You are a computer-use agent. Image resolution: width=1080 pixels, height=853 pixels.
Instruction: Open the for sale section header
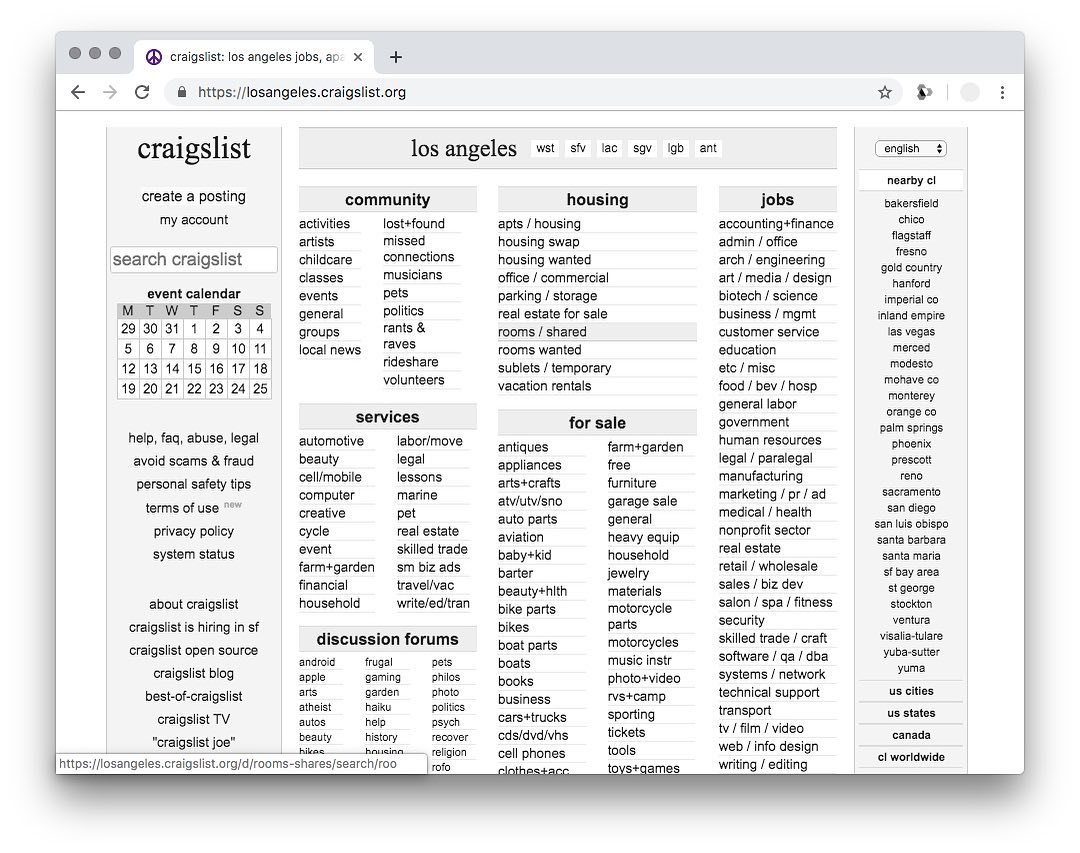tap(597, 423)
